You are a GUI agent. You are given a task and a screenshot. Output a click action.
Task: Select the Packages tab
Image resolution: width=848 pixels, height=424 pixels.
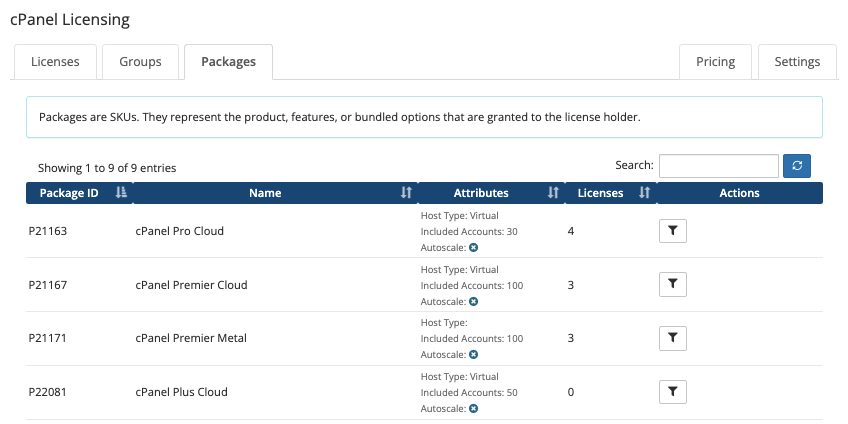pyautogui.click(x=228, y=62)
